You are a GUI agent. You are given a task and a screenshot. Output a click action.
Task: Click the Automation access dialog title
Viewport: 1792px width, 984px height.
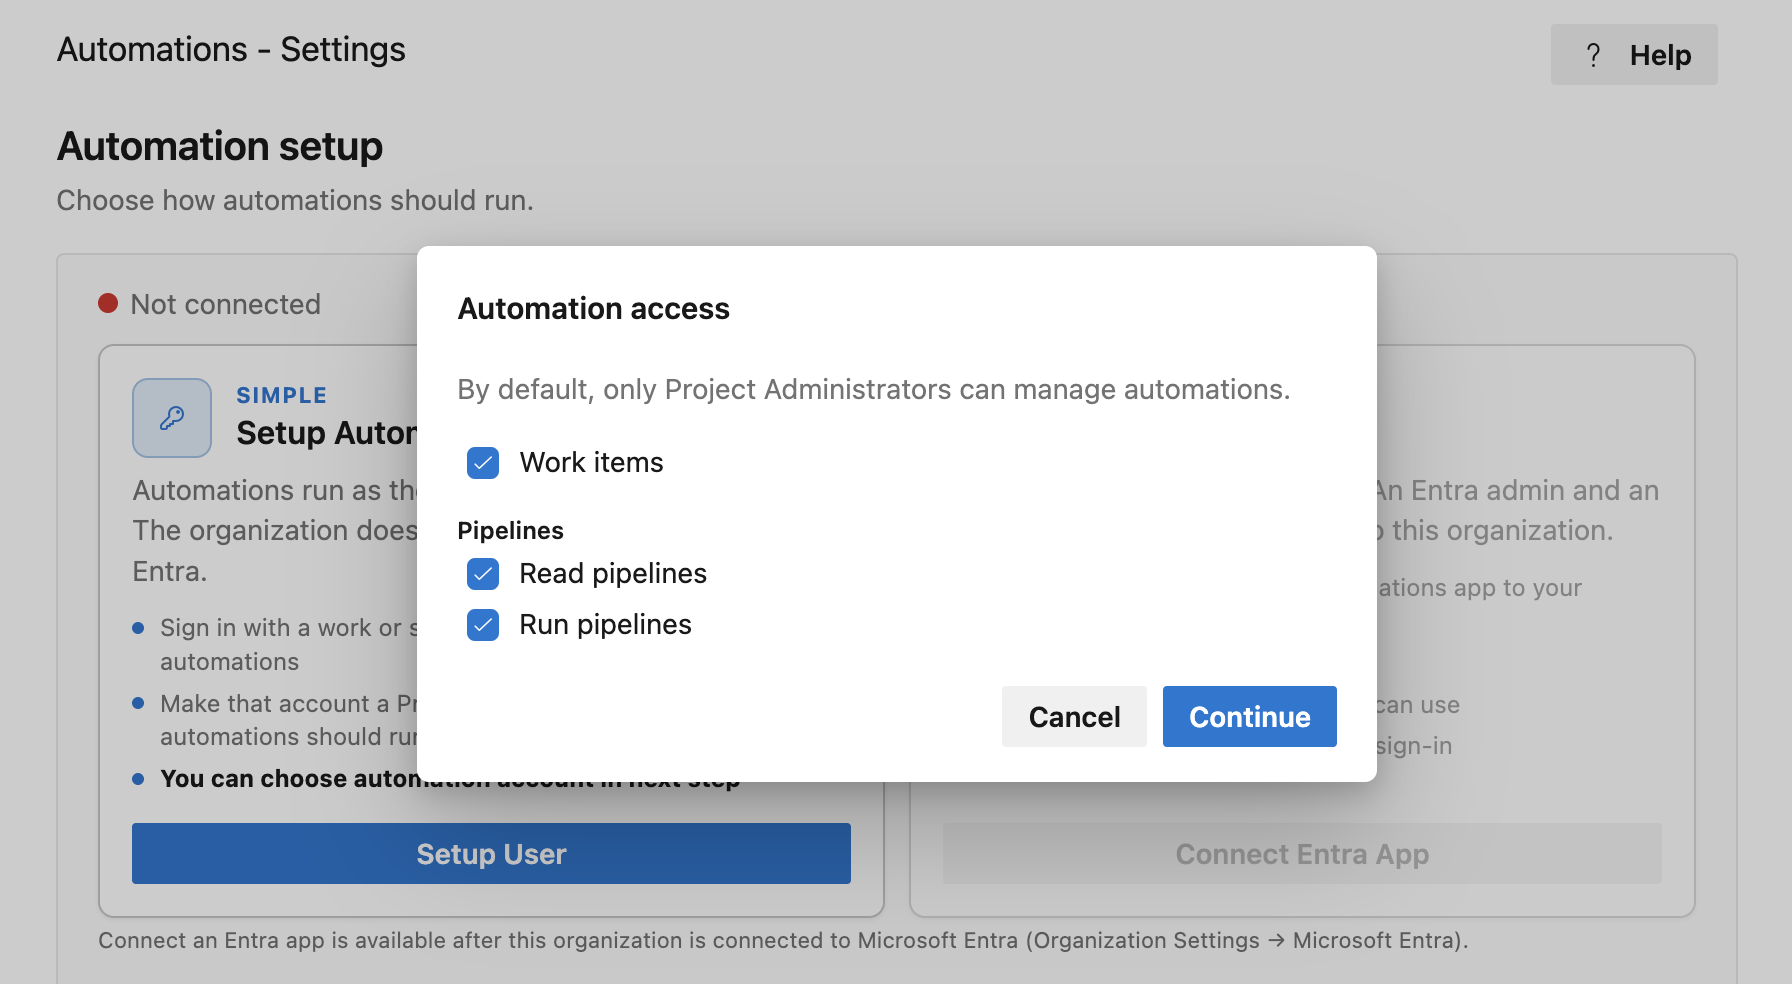pyautogui.click(x=593, y=309)
